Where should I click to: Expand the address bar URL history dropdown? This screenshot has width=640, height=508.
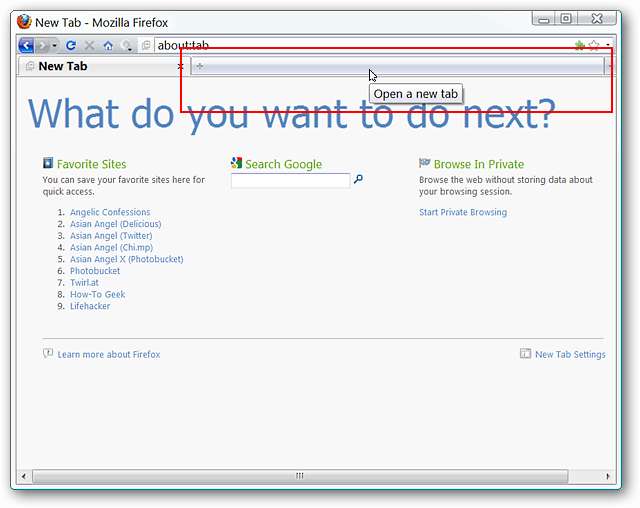[x=608, y=45]
